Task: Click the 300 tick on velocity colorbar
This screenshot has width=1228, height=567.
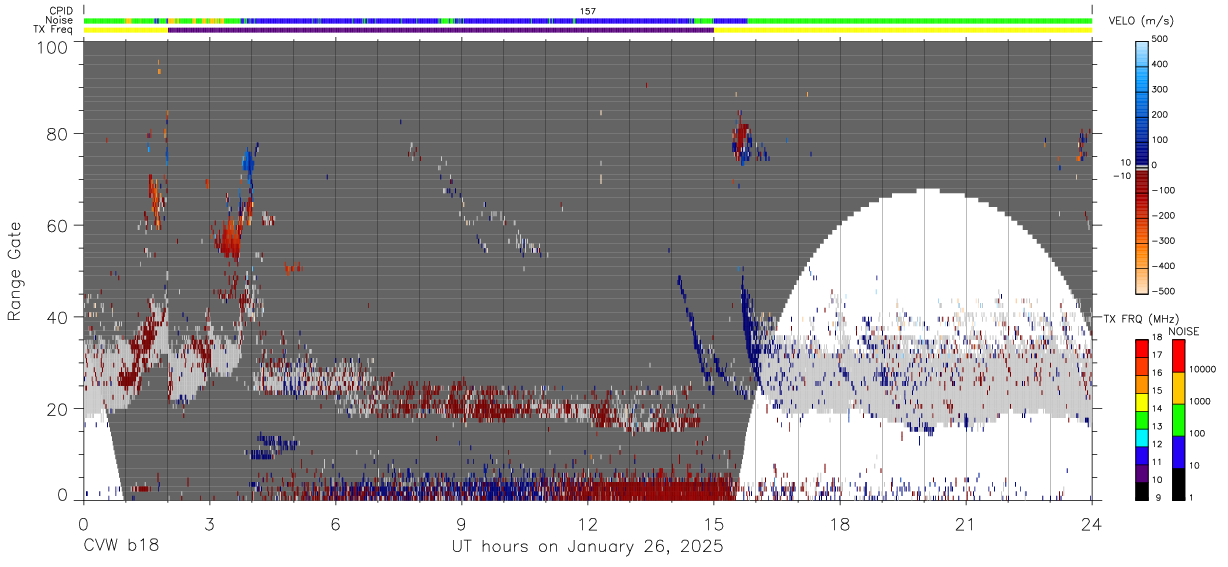Action: click(1159, 89)
